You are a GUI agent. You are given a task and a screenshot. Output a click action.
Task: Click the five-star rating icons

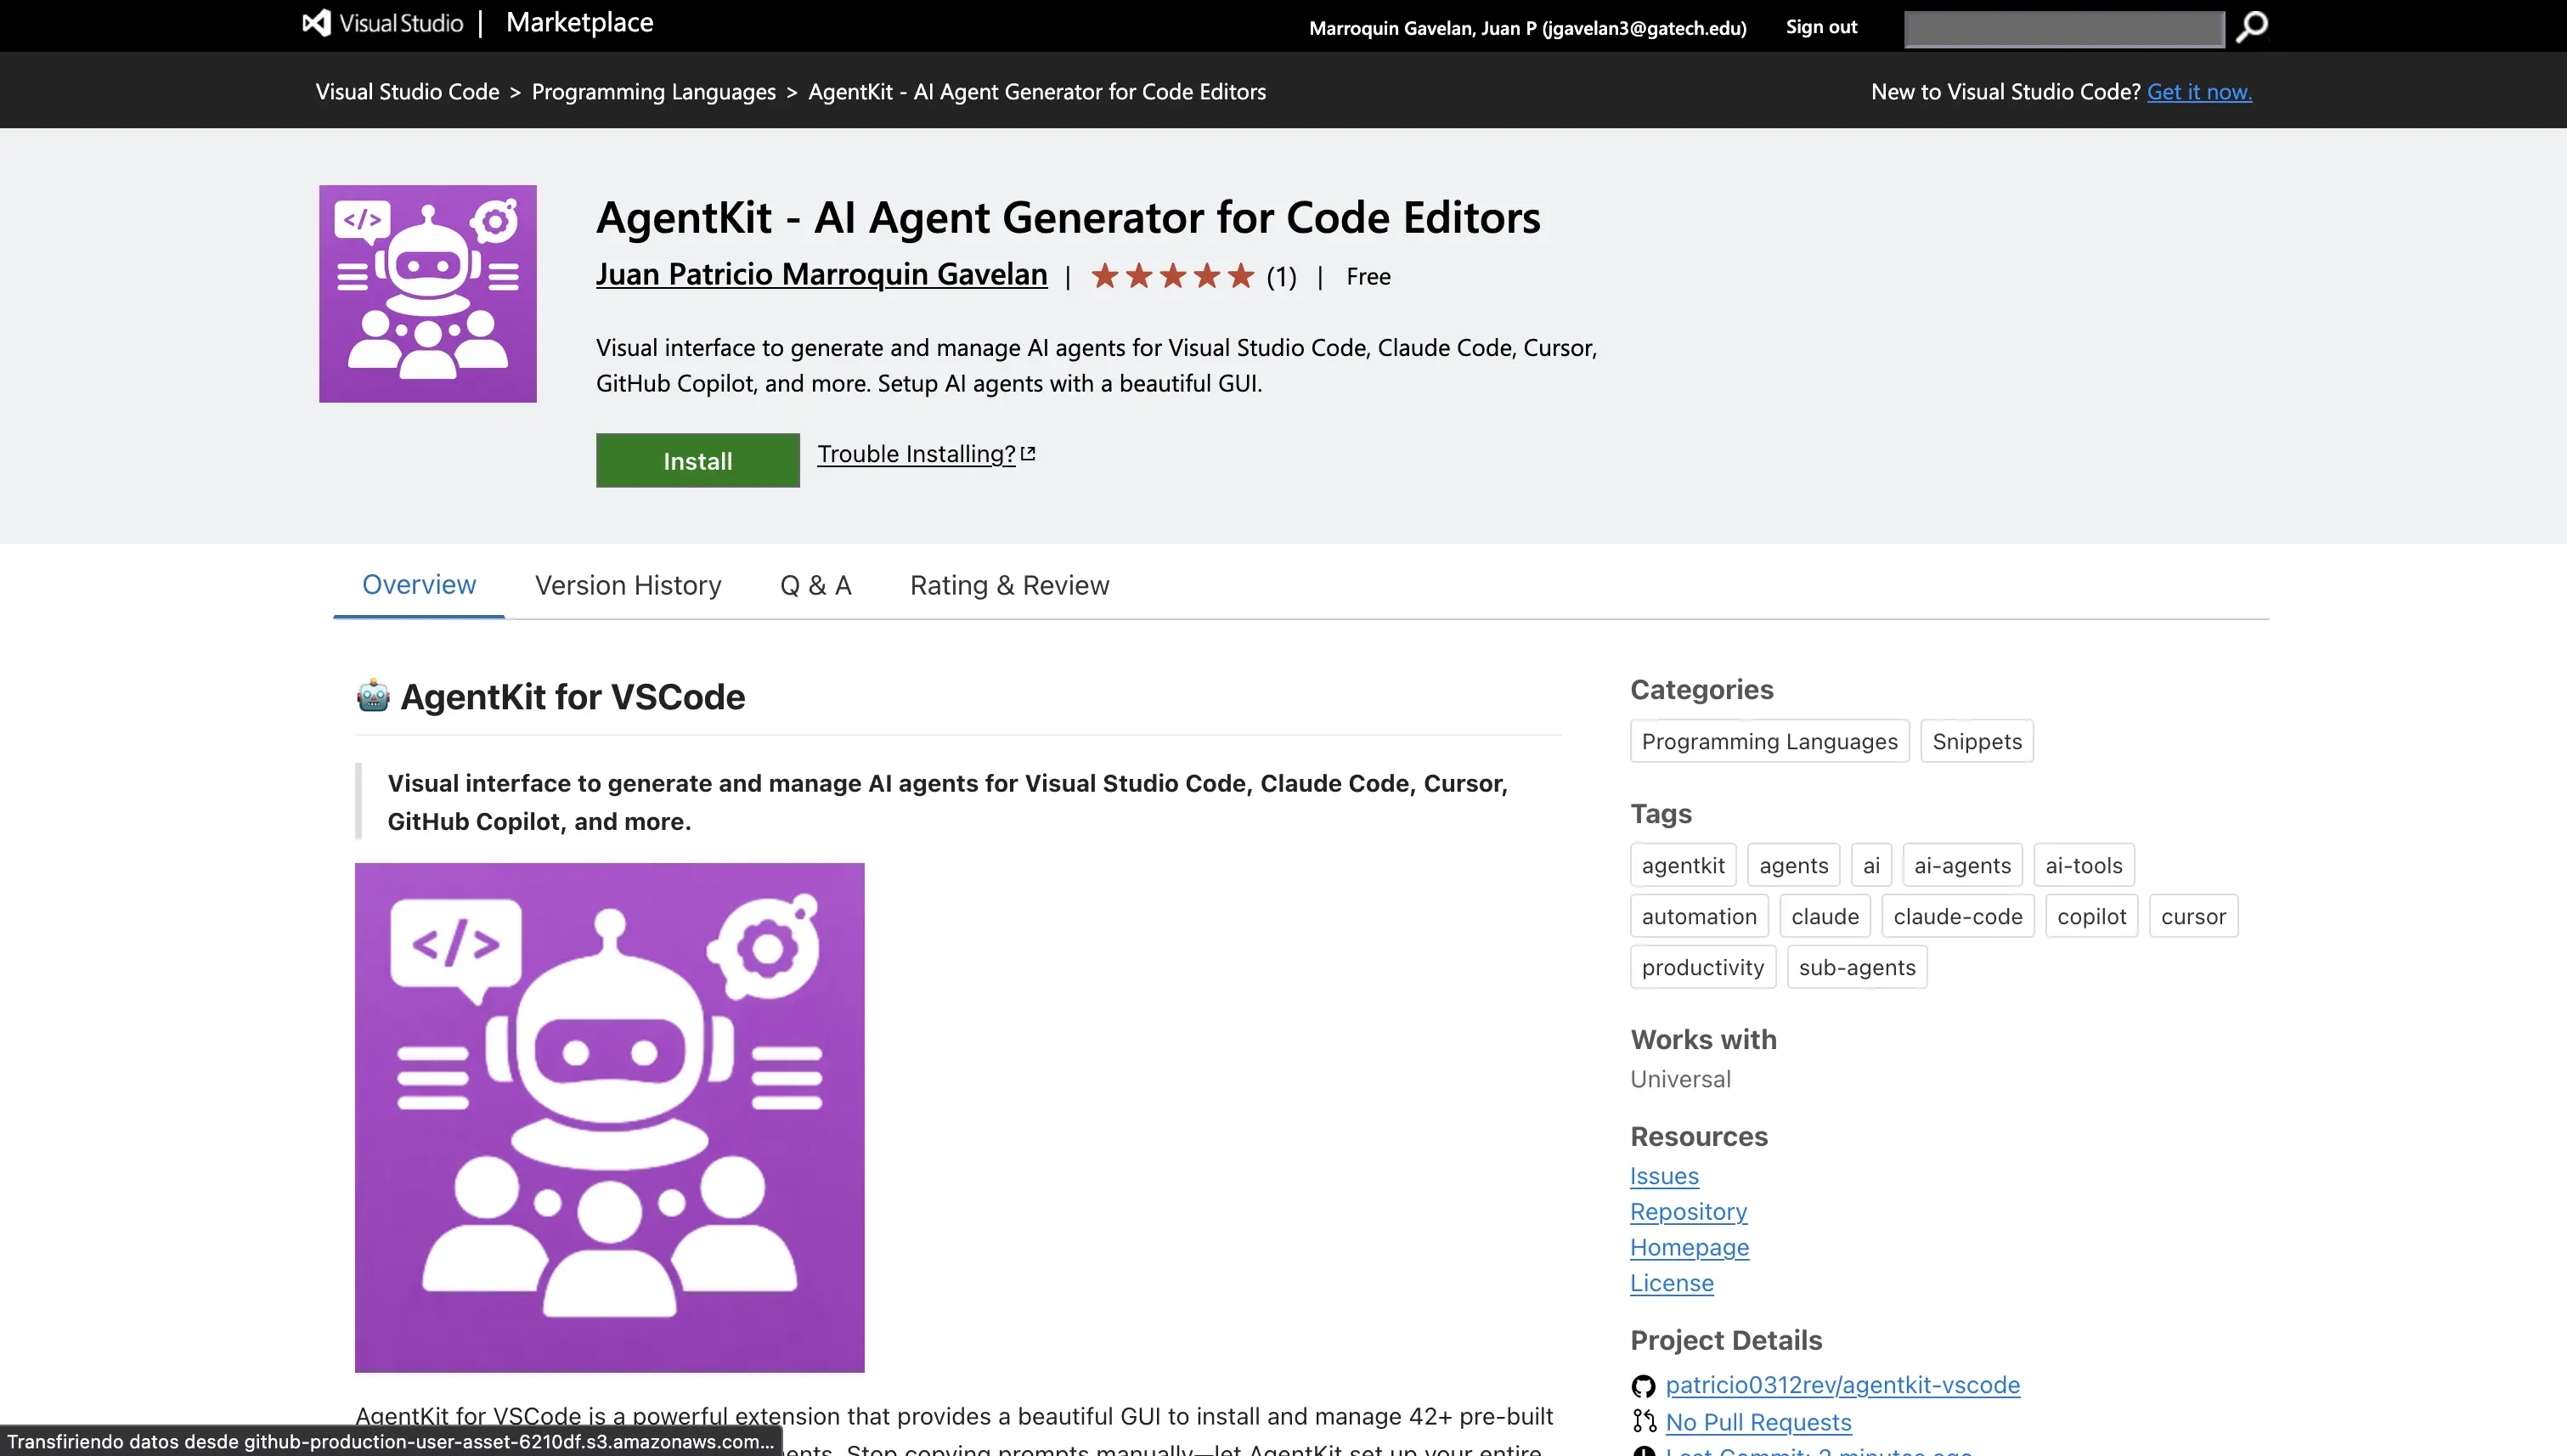pos(1172,276)
